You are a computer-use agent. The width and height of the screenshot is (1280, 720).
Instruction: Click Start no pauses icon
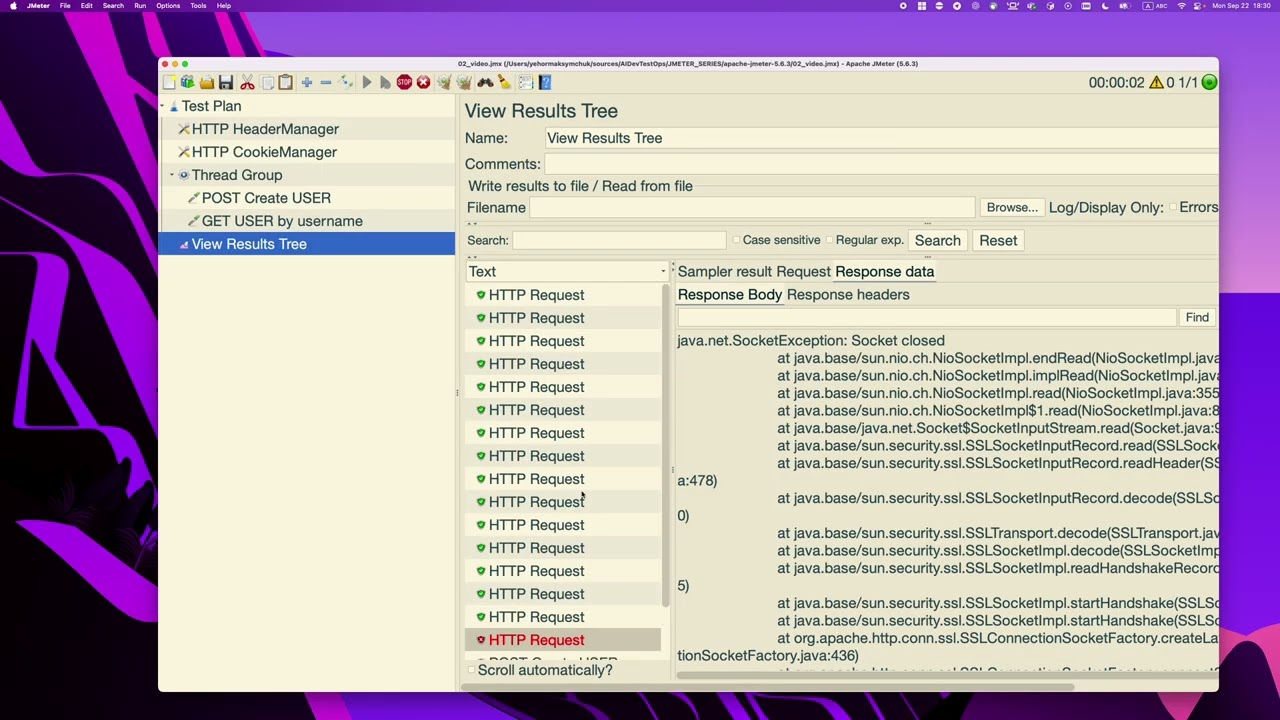(385, 83)
